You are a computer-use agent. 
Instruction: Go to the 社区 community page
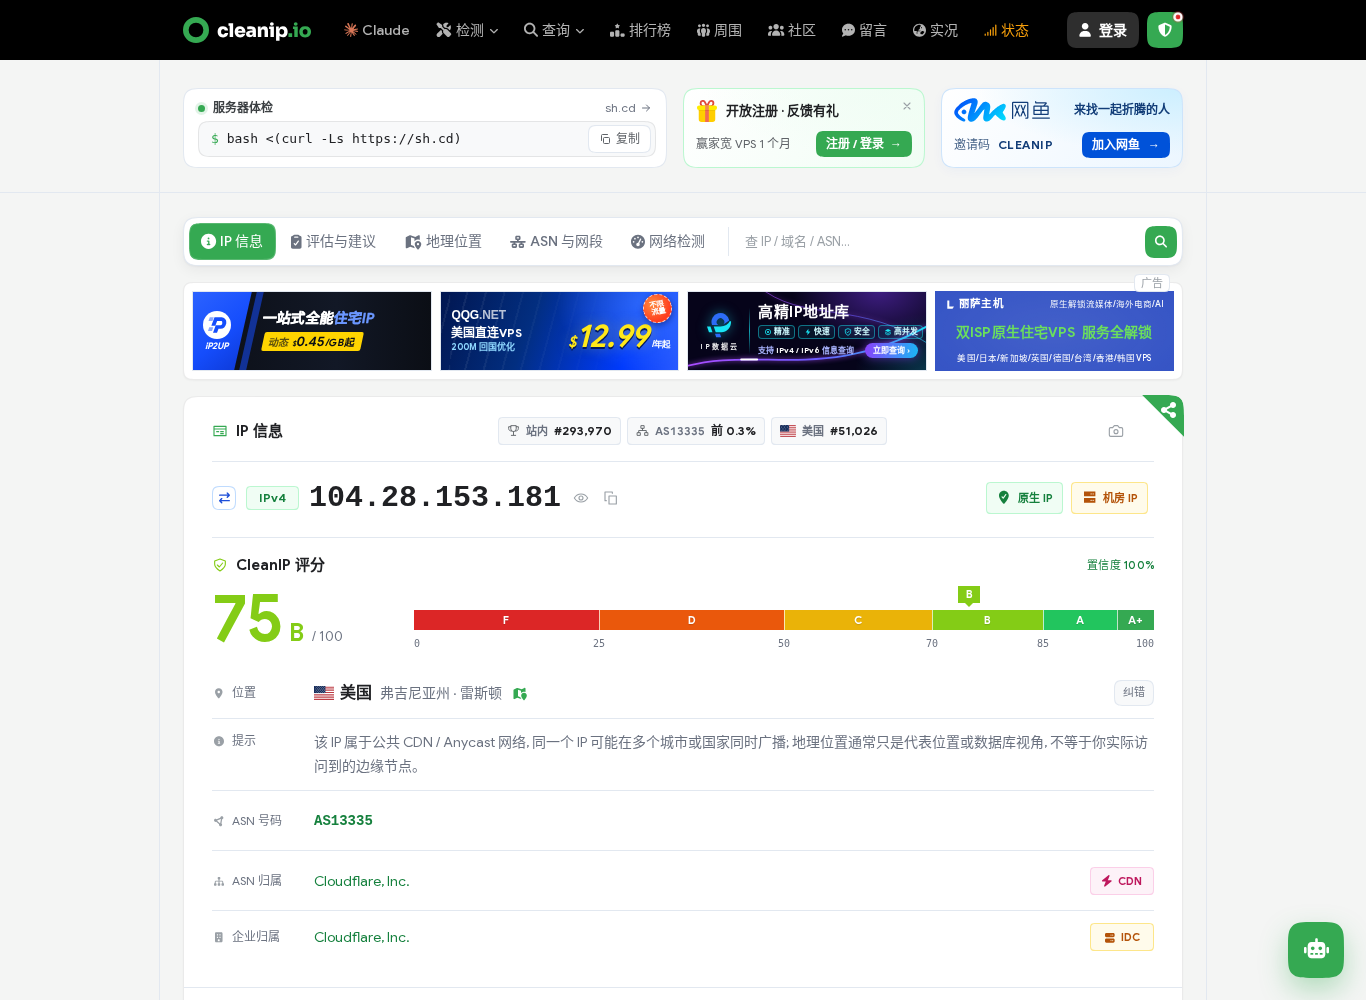791,30
